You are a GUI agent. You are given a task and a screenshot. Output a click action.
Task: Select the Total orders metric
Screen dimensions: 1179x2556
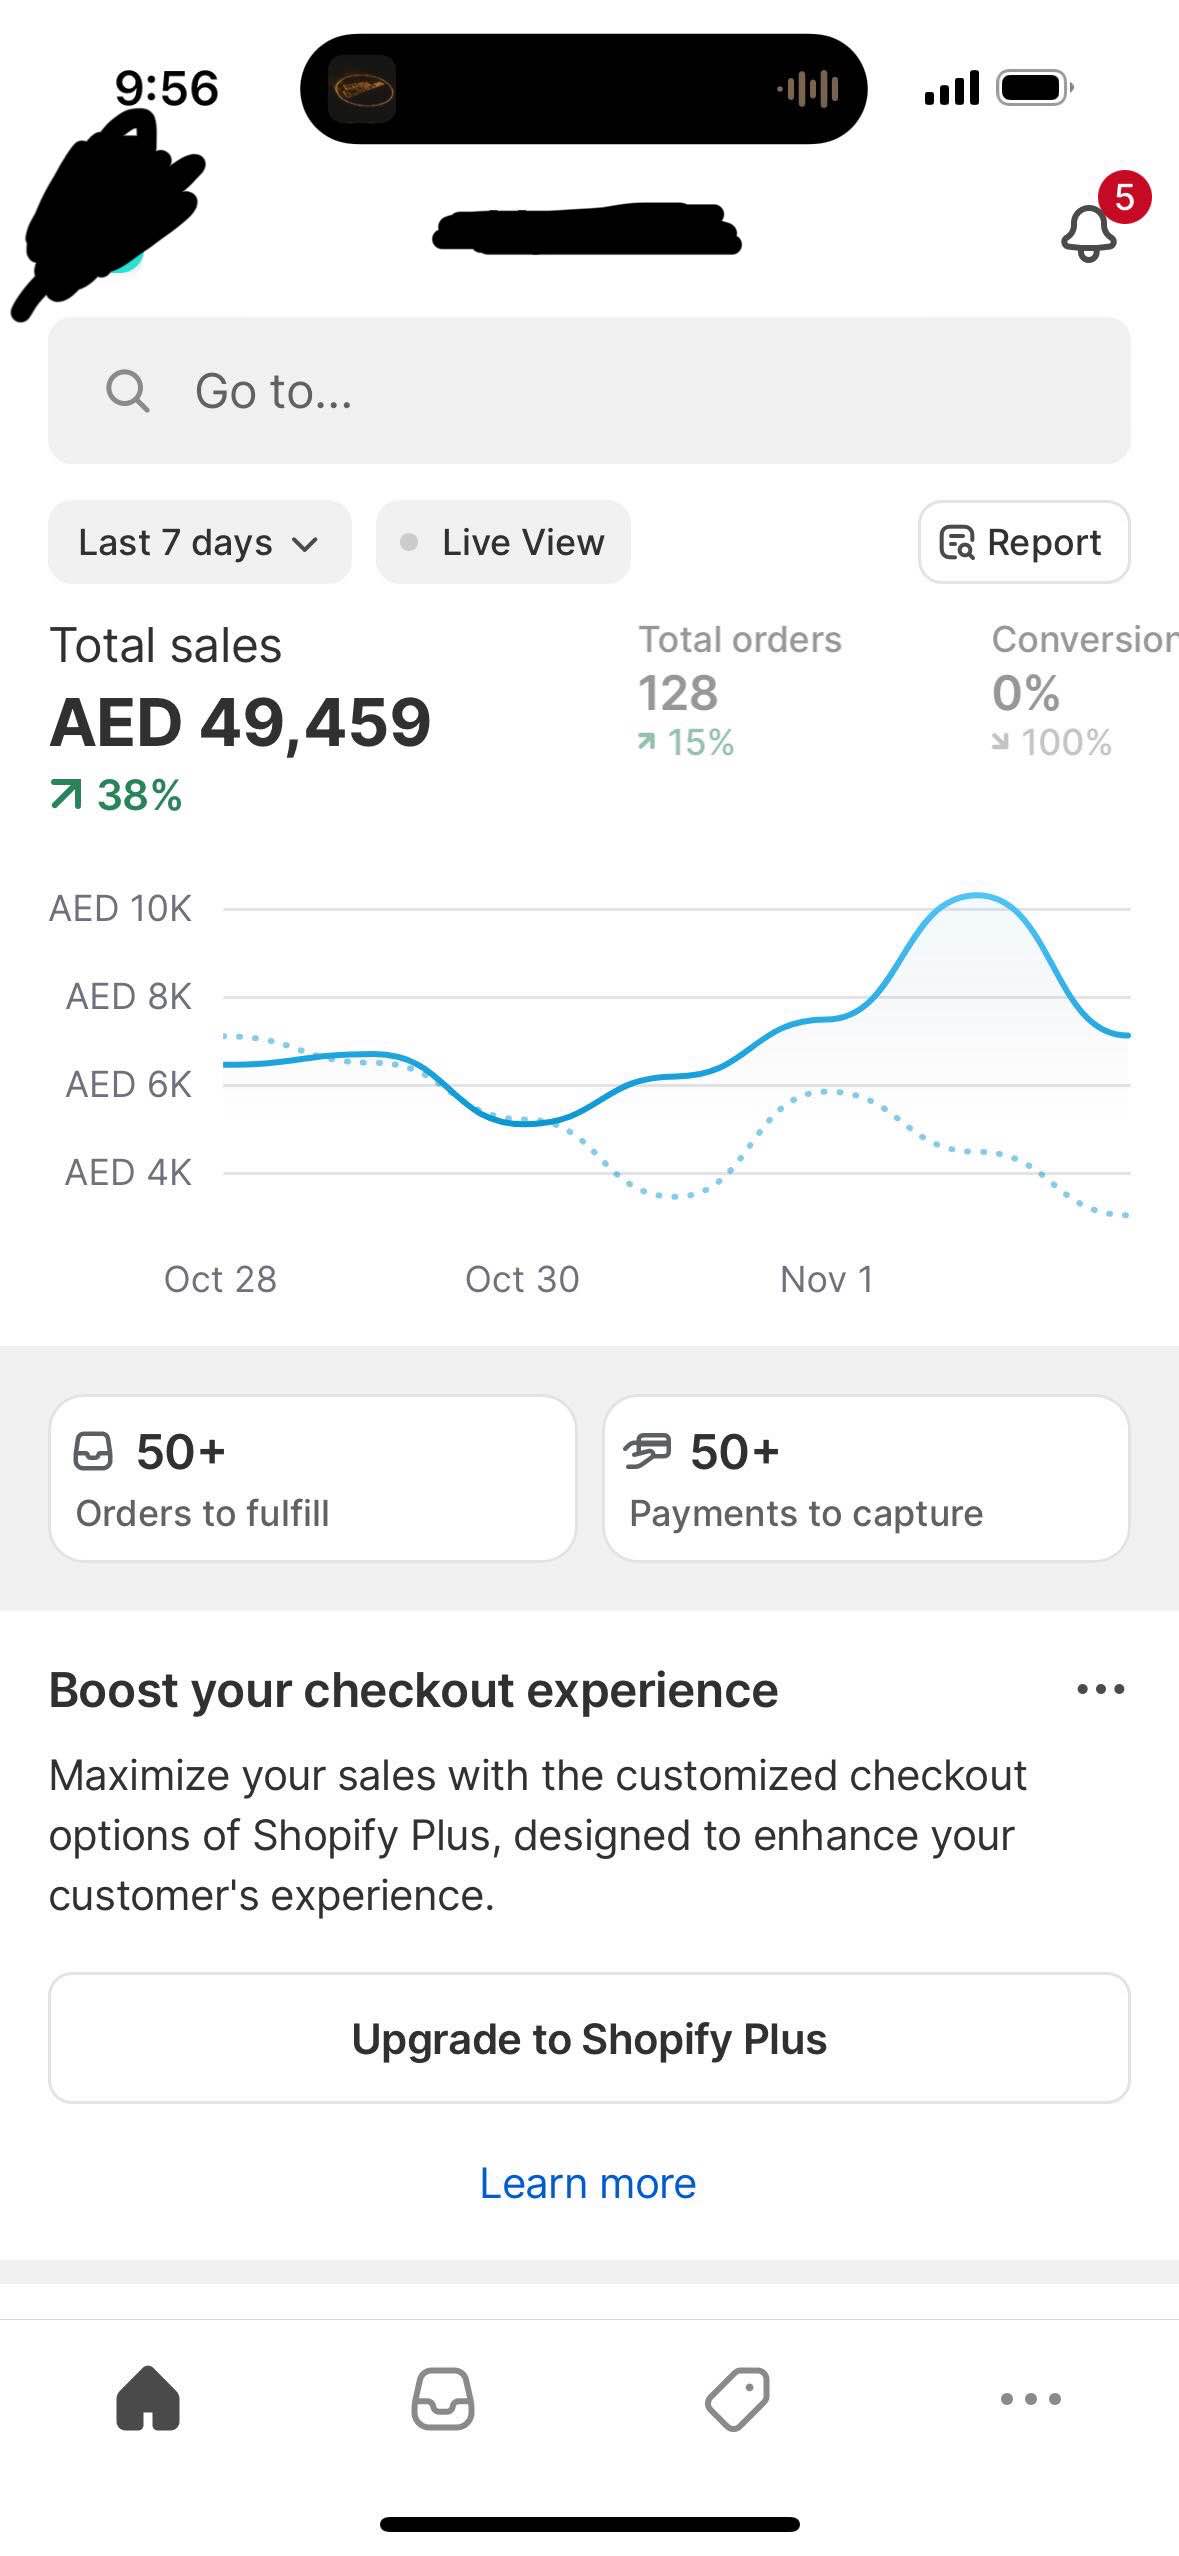pos(740,690)
